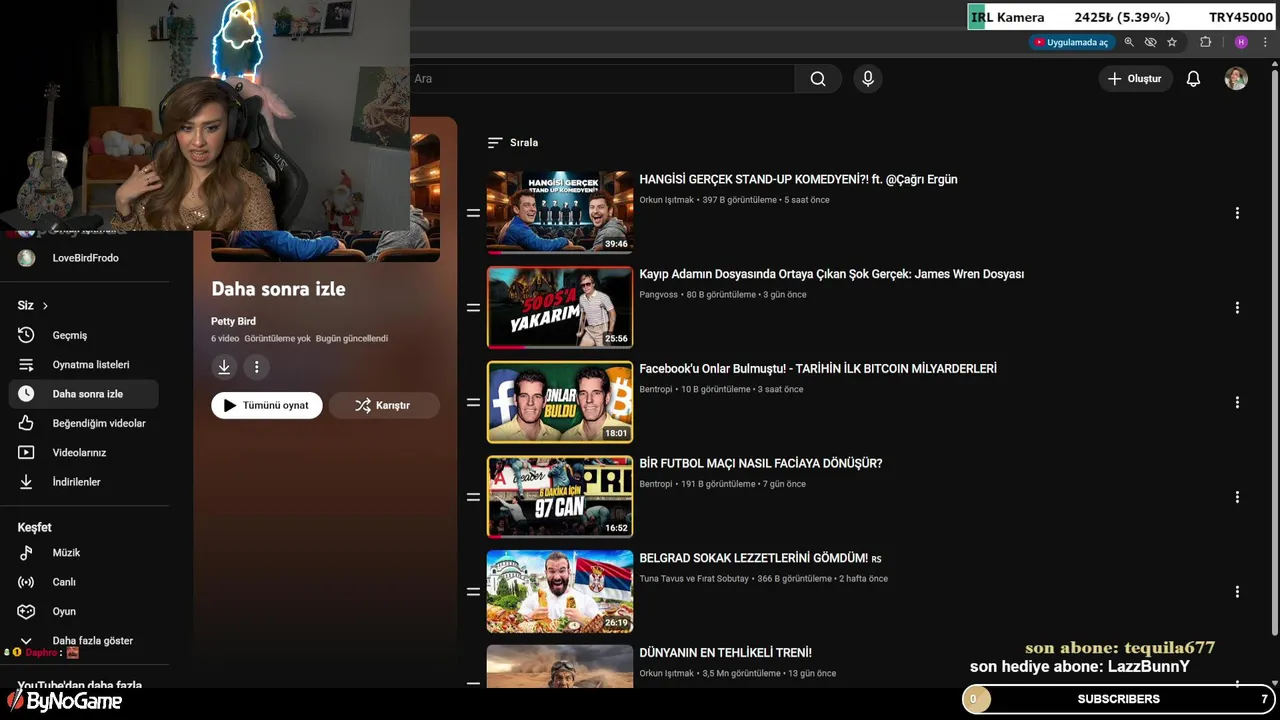1280x720 pixels.
Task: Click Karıştır shuffle button
Action: point(384,405)
